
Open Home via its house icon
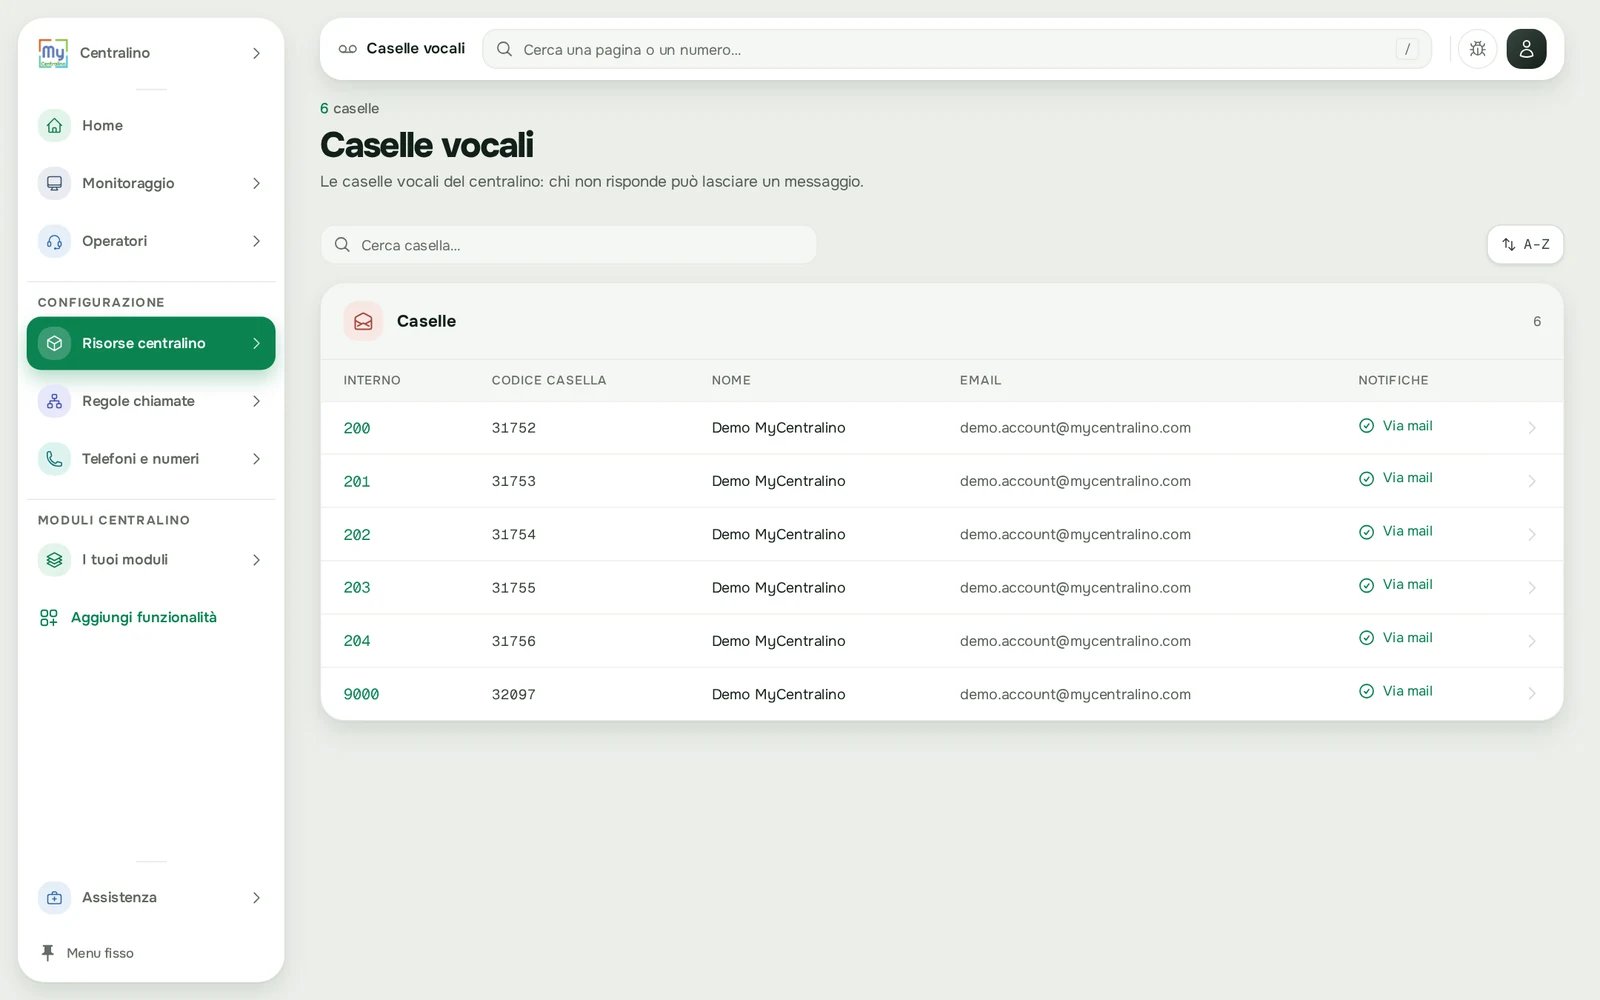point(54,125)
